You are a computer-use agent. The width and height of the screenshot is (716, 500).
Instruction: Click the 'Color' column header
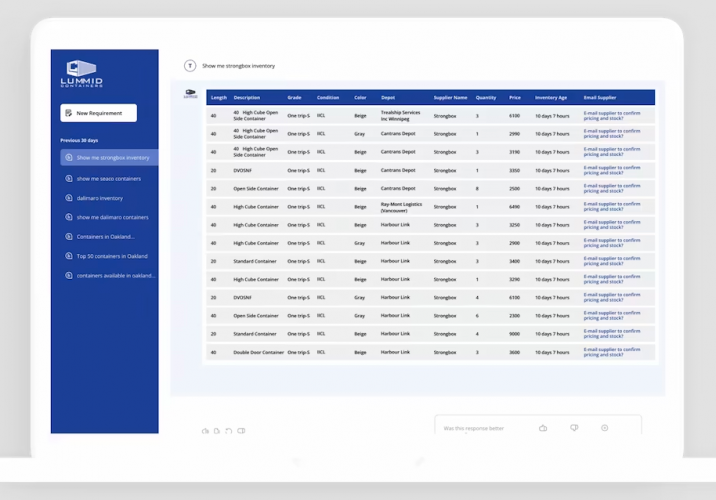360,98
